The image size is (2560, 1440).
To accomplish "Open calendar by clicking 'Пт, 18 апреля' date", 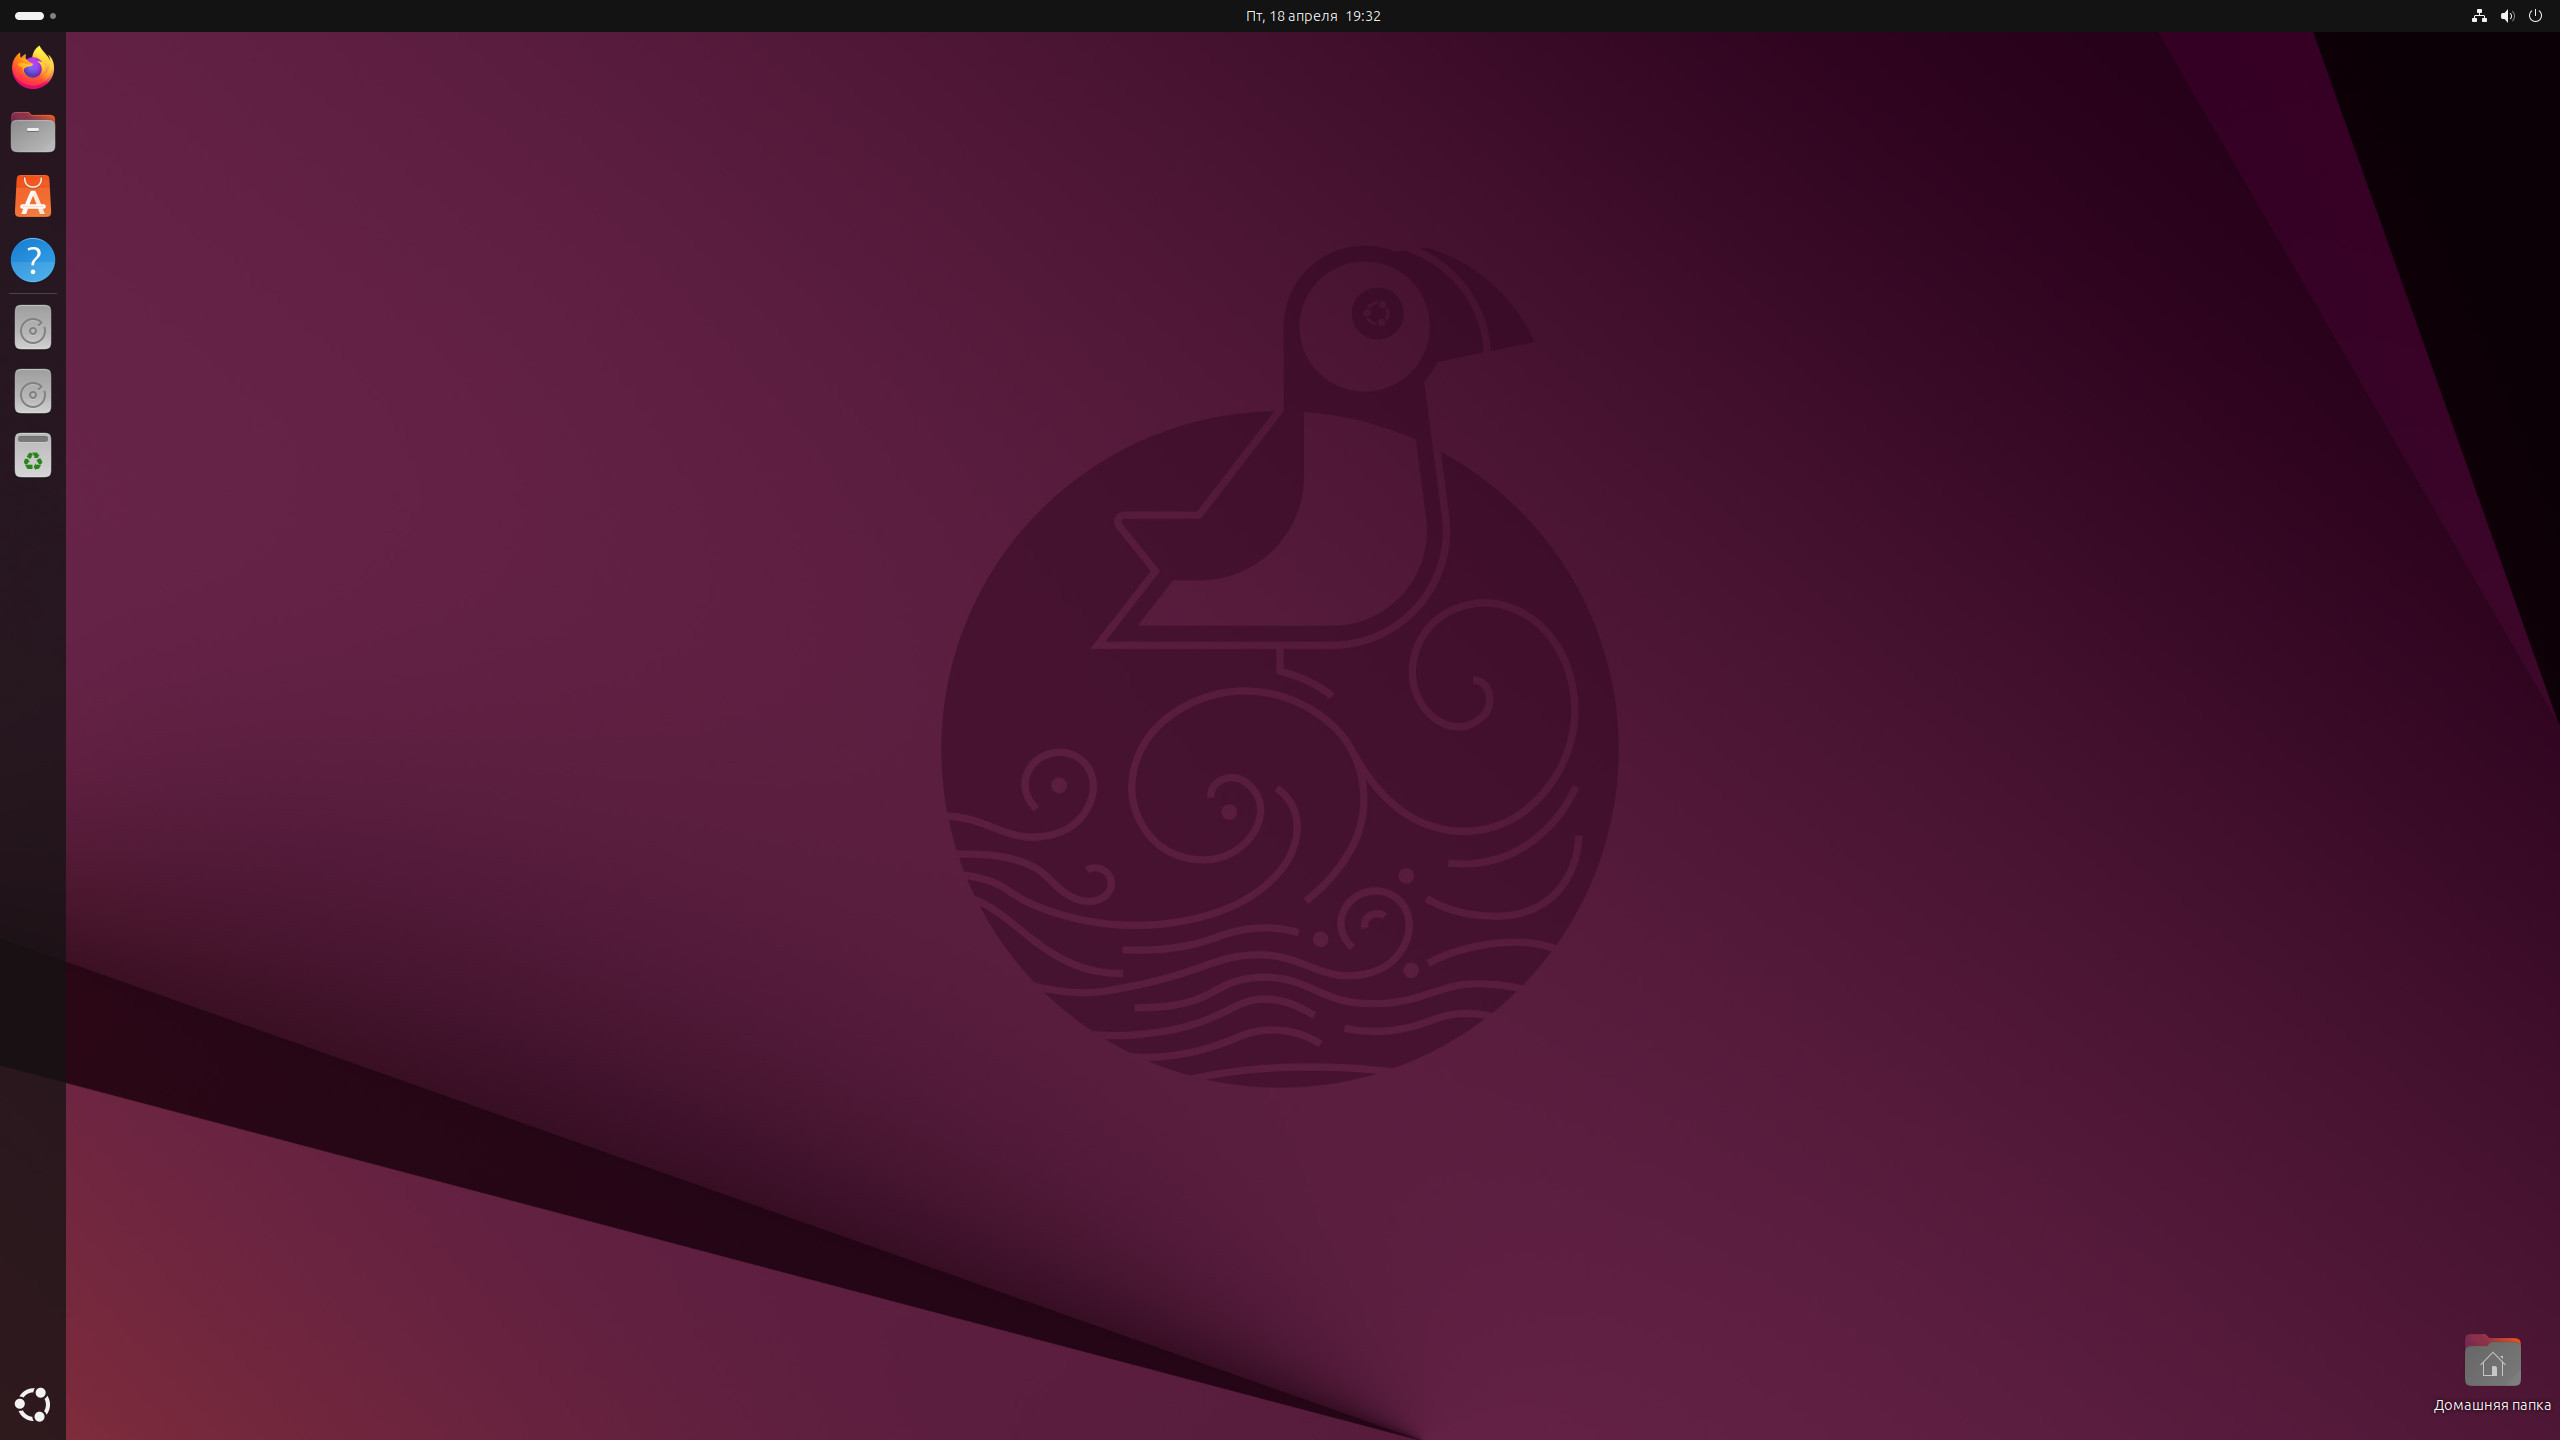I will click(x=1291, y=16).
